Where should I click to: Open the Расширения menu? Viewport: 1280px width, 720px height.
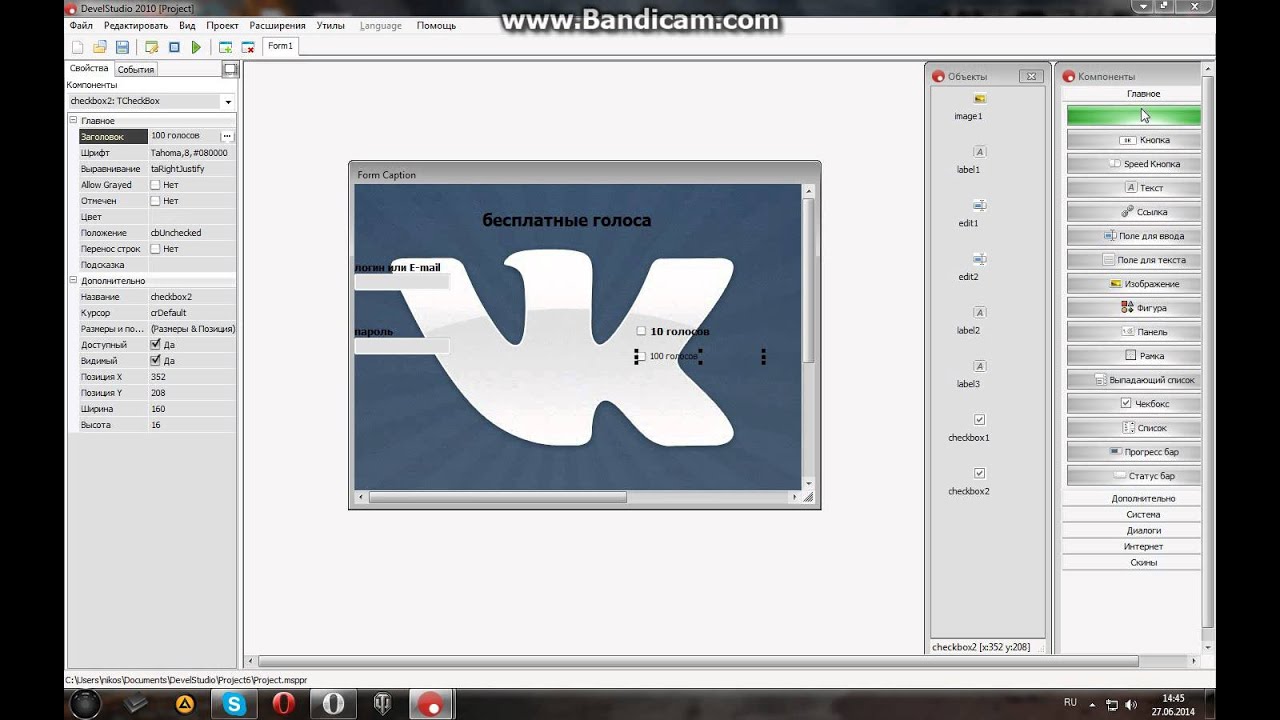(277, 25)
